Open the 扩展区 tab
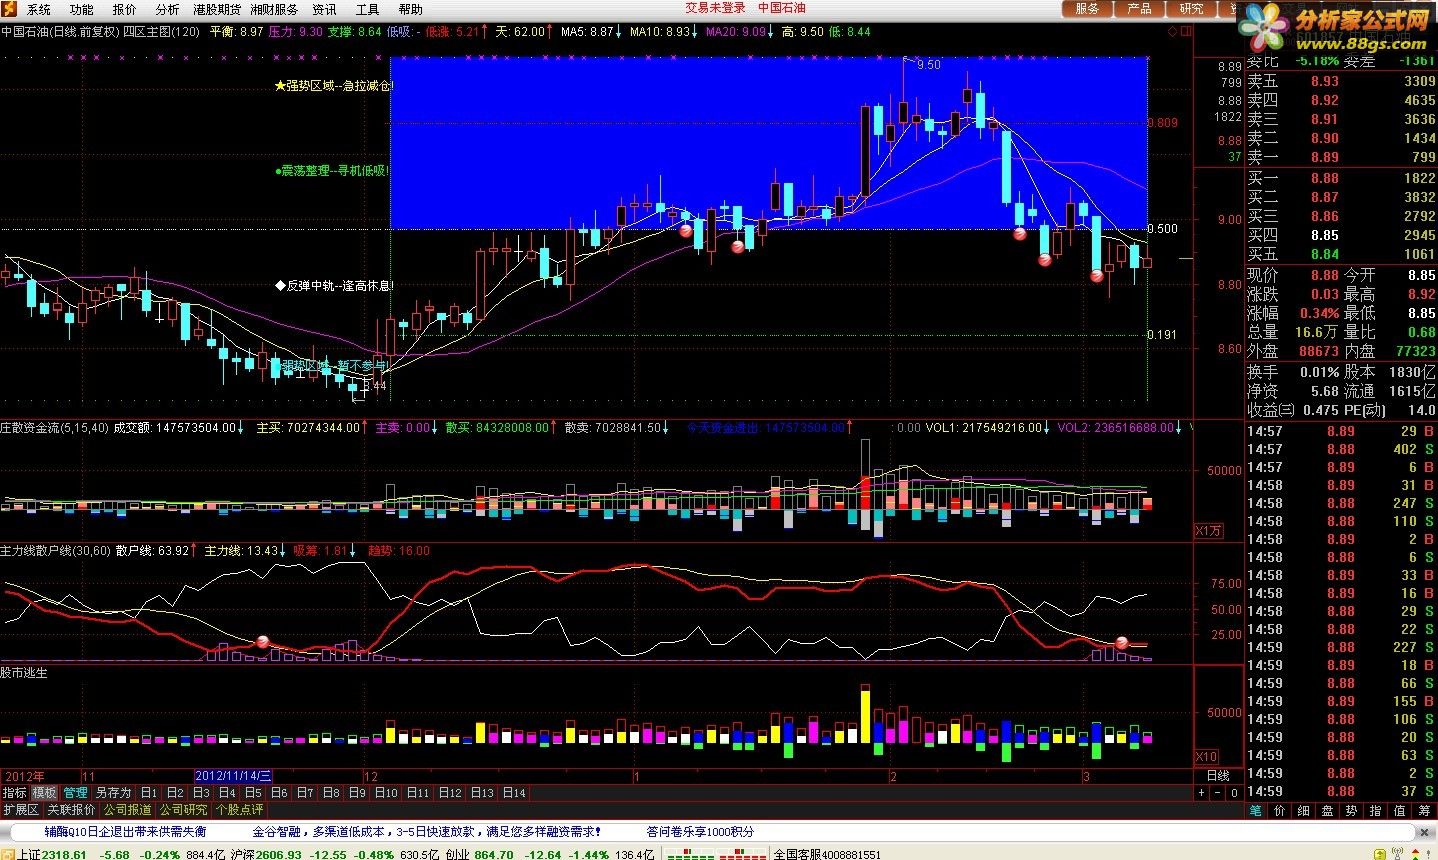The image size is (1438, 860). click(21, 809)
